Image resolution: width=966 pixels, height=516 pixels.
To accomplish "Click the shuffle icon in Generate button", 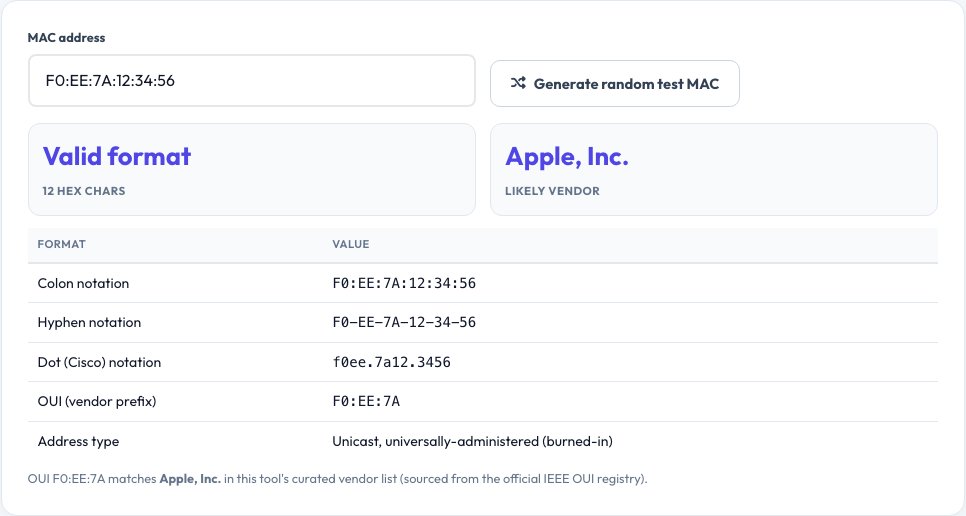I will pyautogui.click(x=518, y=83).
